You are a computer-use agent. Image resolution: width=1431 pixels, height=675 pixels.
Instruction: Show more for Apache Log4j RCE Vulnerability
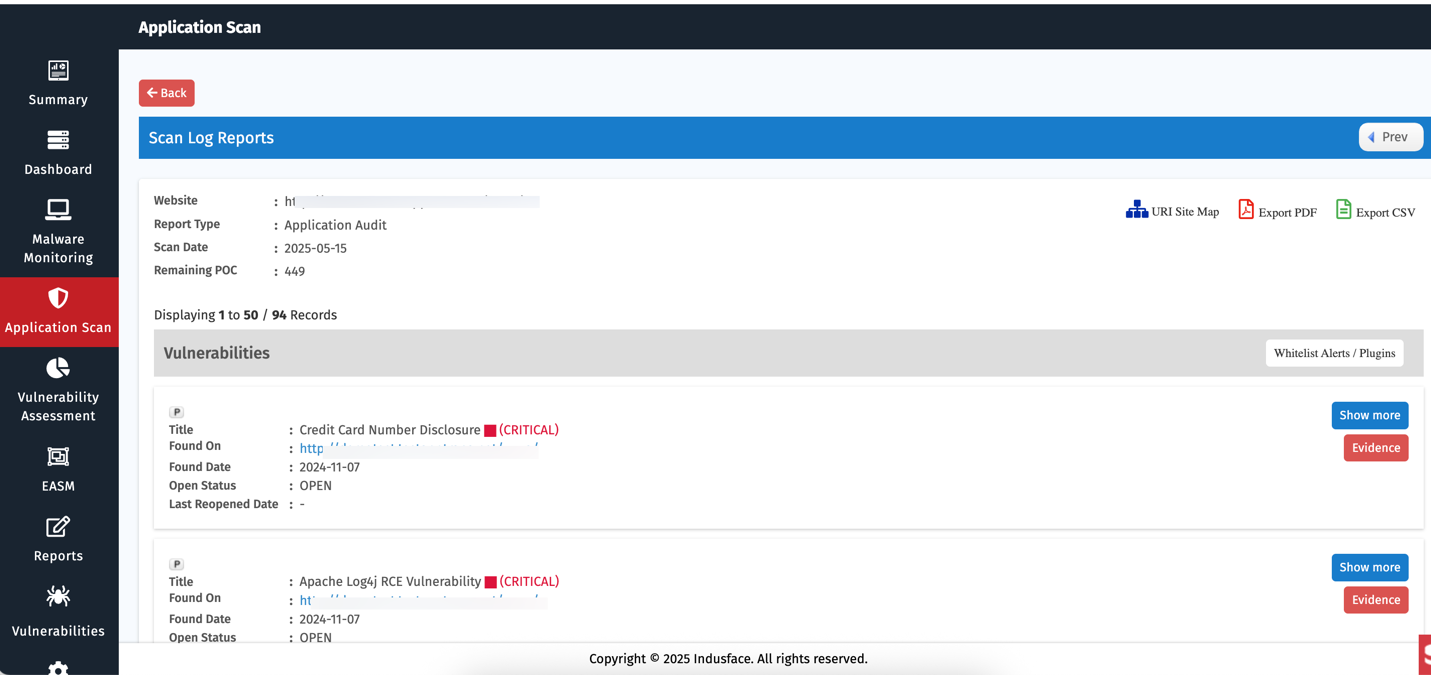[x=1369, y=567]
